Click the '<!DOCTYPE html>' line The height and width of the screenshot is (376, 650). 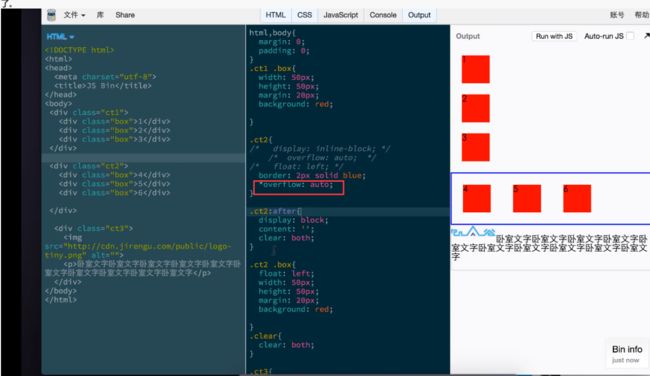79,50
